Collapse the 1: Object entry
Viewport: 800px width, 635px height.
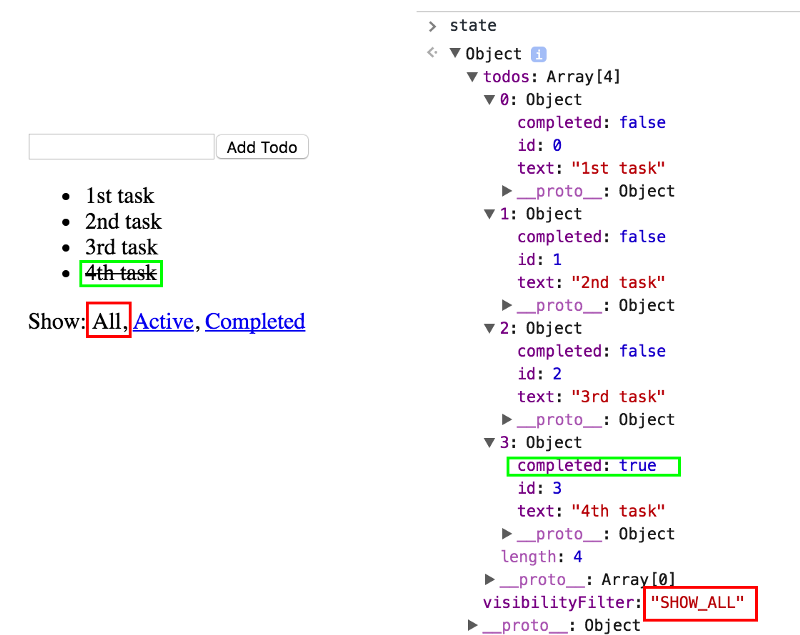(x=490, y=214)
